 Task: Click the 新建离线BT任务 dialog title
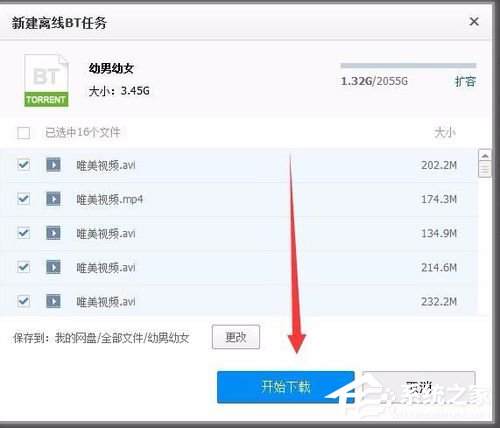59,23
